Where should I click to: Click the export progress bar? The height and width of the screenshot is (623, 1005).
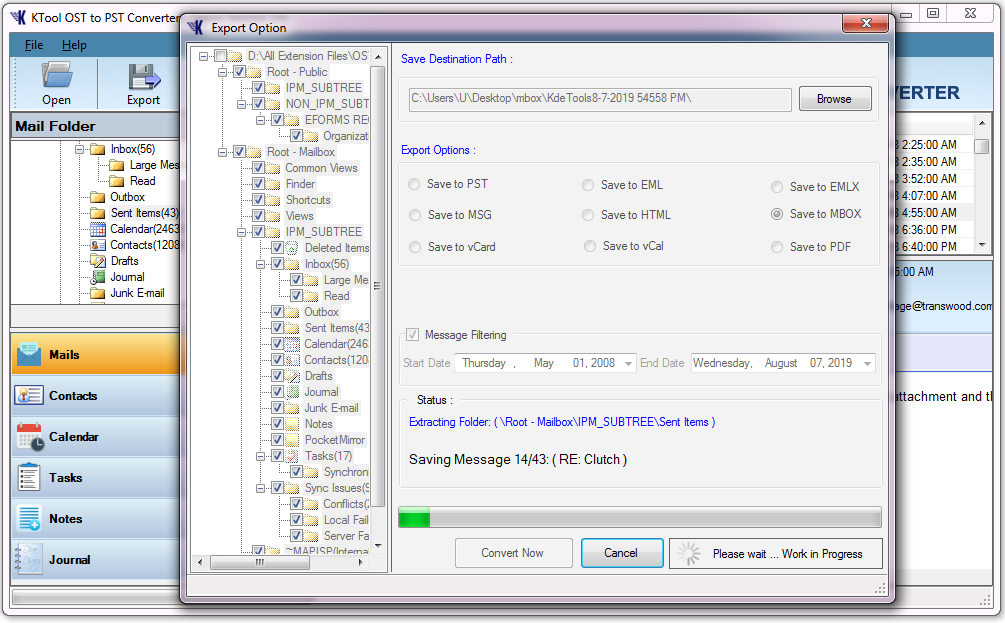pyautogui.click(x=639, y=517)
